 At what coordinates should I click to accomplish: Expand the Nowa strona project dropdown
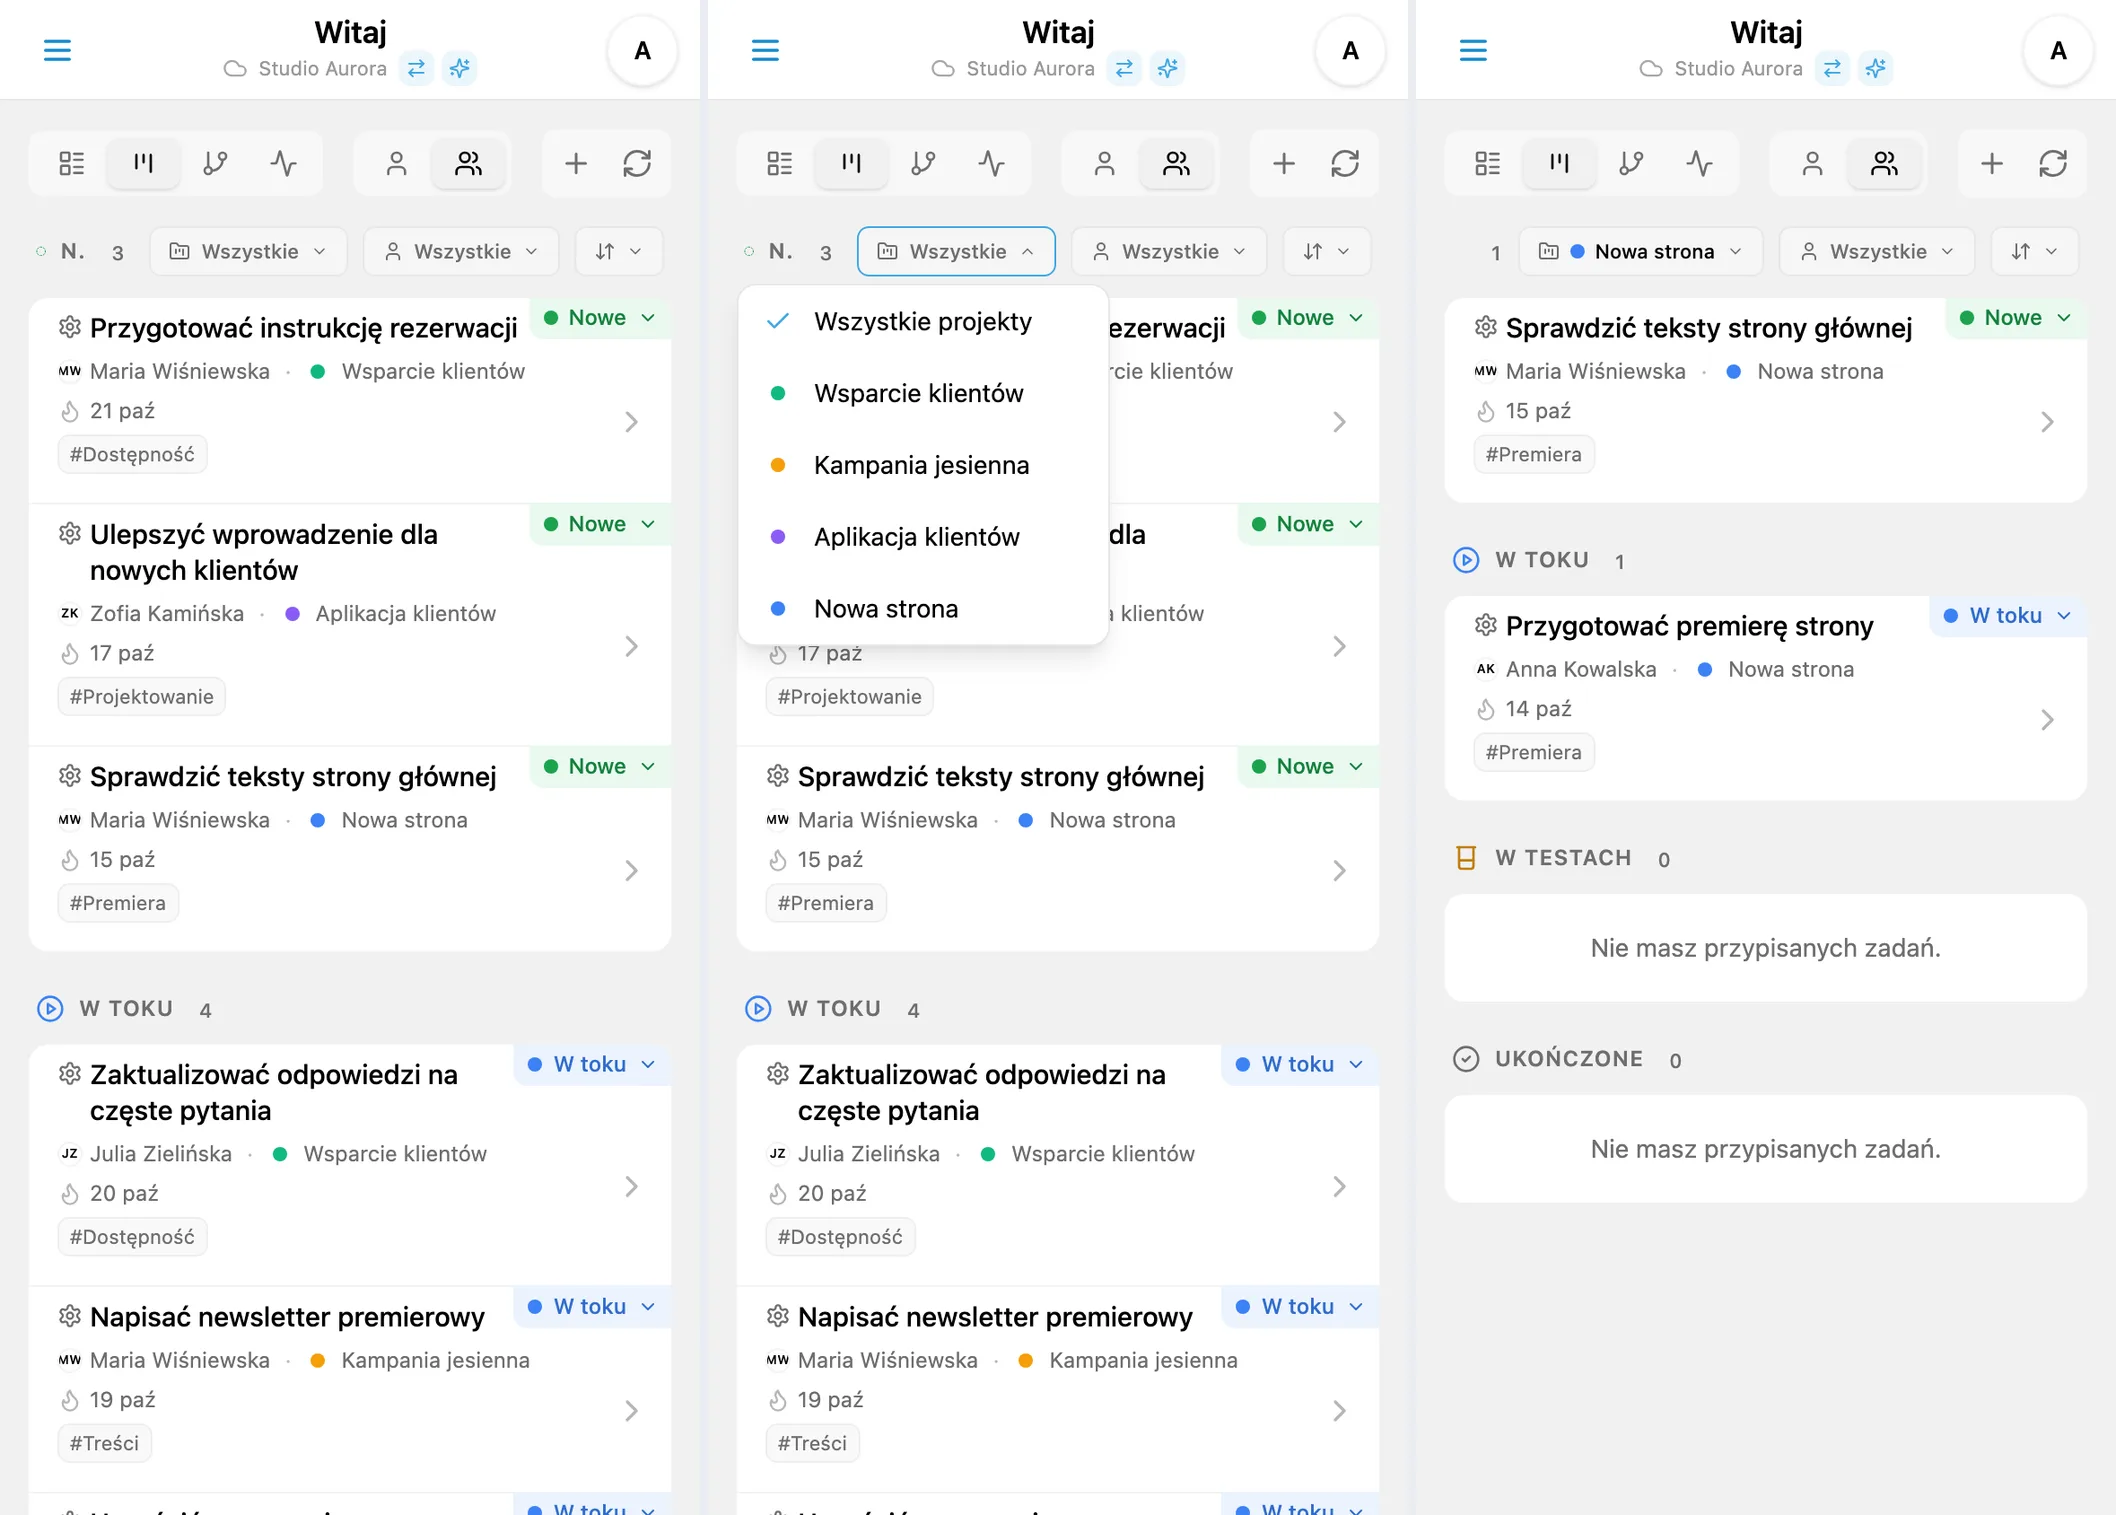coord(1641,251)
